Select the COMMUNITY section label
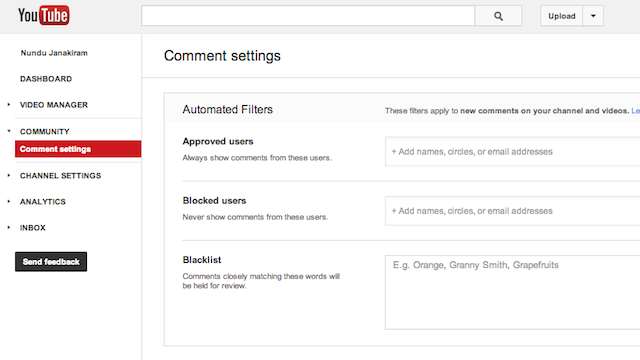 pyautogui.click(x=45, y=131)
